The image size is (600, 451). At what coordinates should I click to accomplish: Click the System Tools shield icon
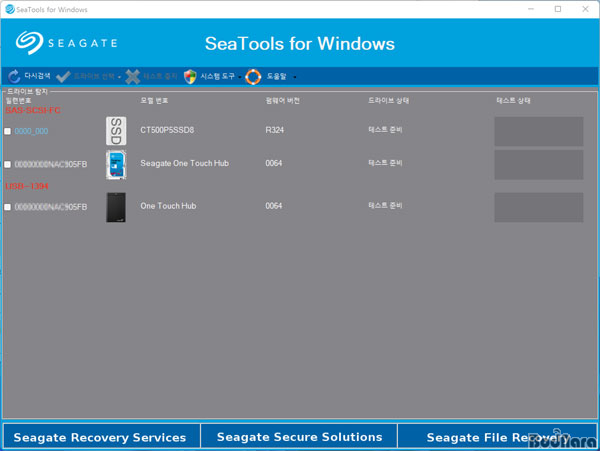click(x=190, y=77)
